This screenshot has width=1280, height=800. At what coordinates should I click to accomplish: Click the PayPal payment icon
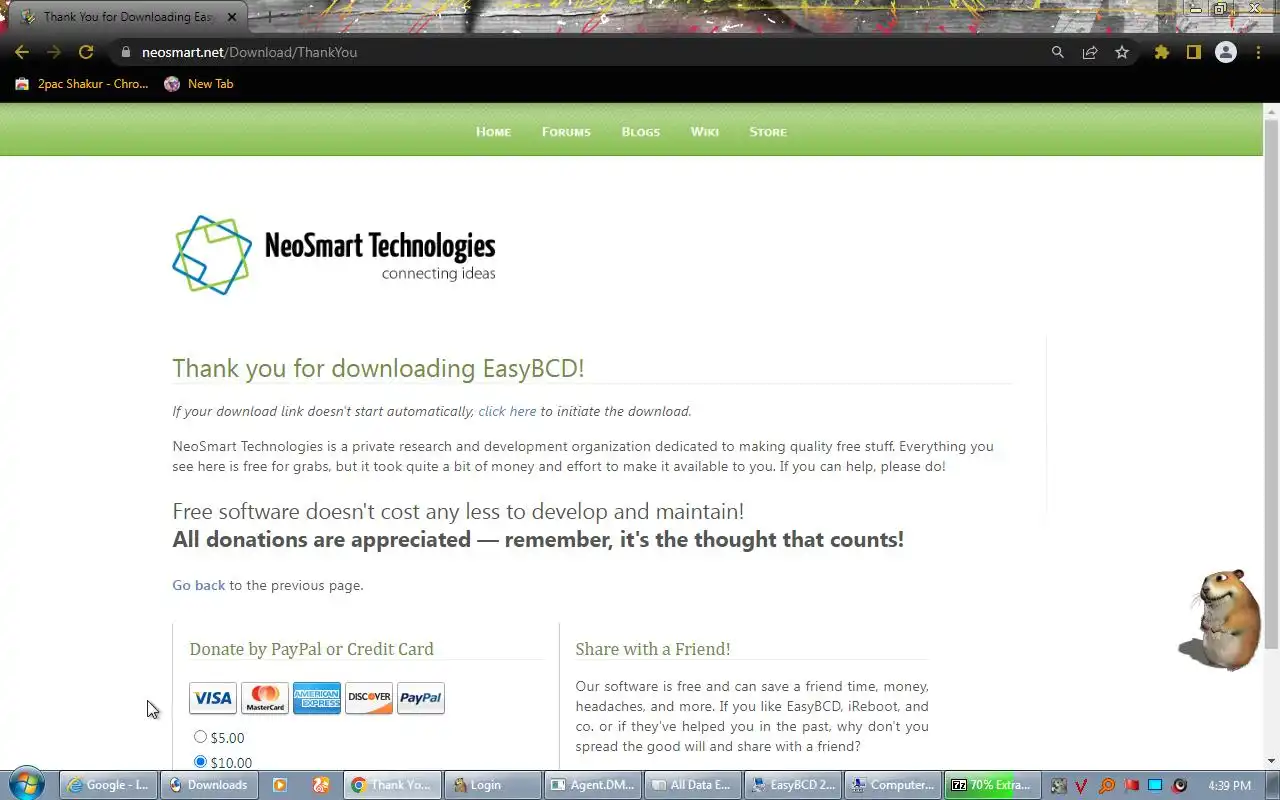pyautogui.click(x=421, y=698)
